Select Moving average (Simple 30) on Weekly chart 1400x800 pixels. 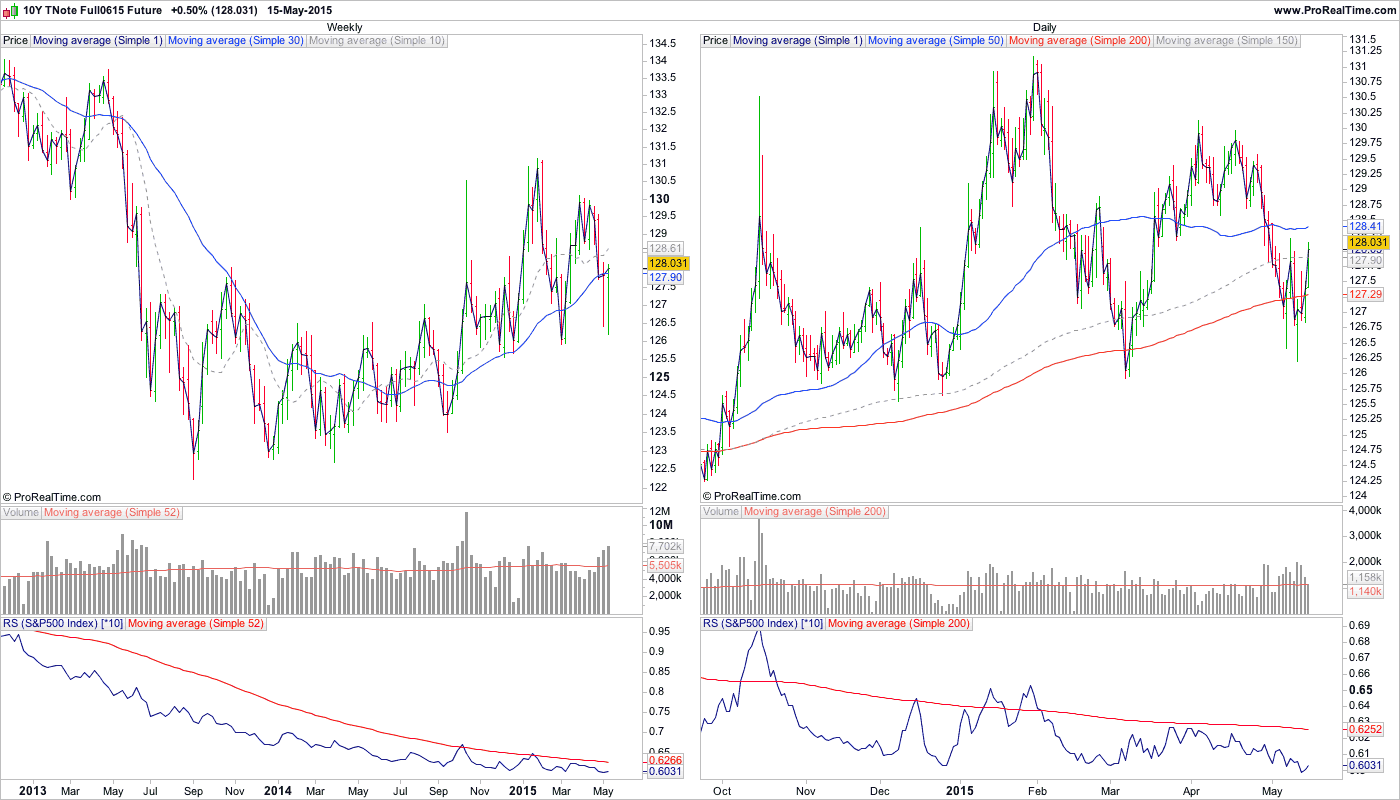(x=235, y=41)
